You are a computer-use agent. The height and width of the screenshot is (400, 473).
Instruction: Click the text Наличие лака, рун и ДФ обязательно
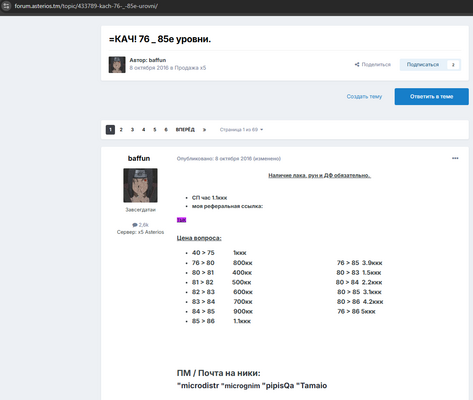click(320, 175)
